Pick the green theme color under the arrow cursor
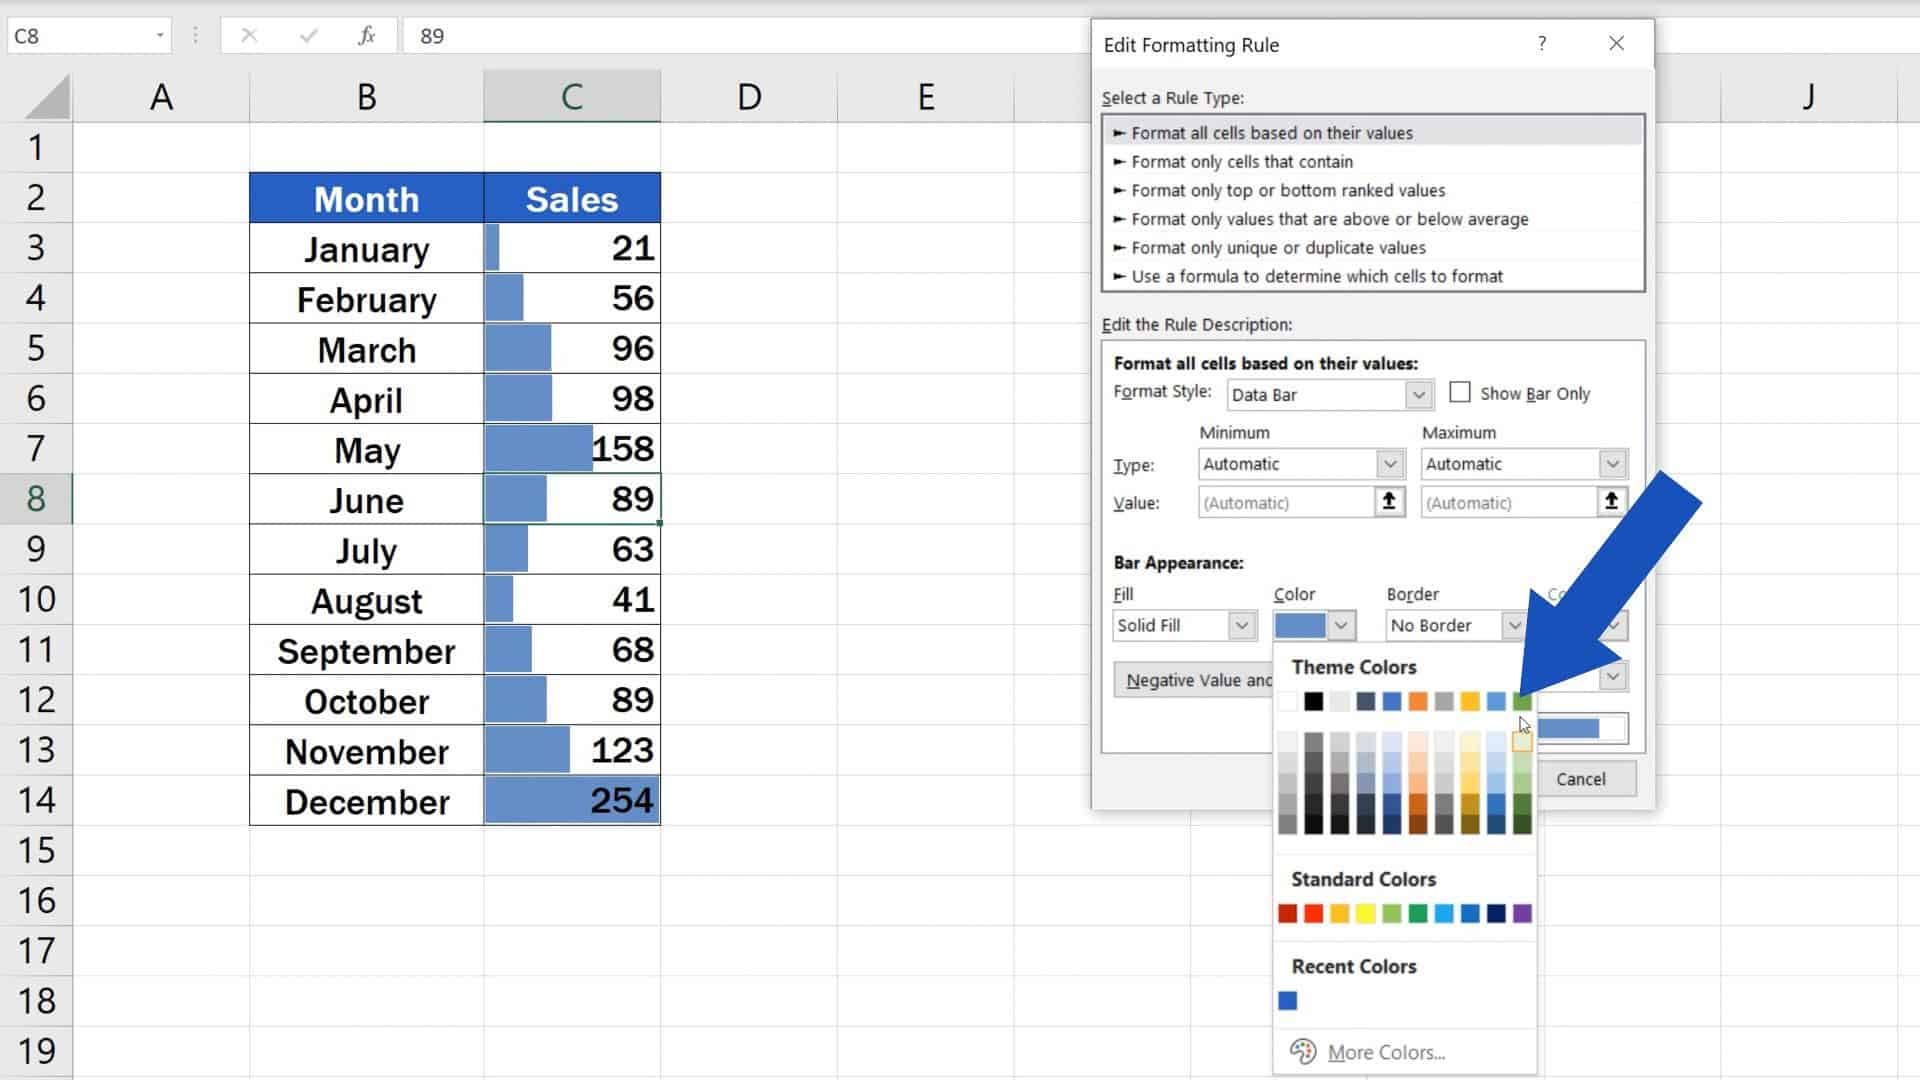The height and width of the screenshot is (1080, 1920). tap(1521, 701)
